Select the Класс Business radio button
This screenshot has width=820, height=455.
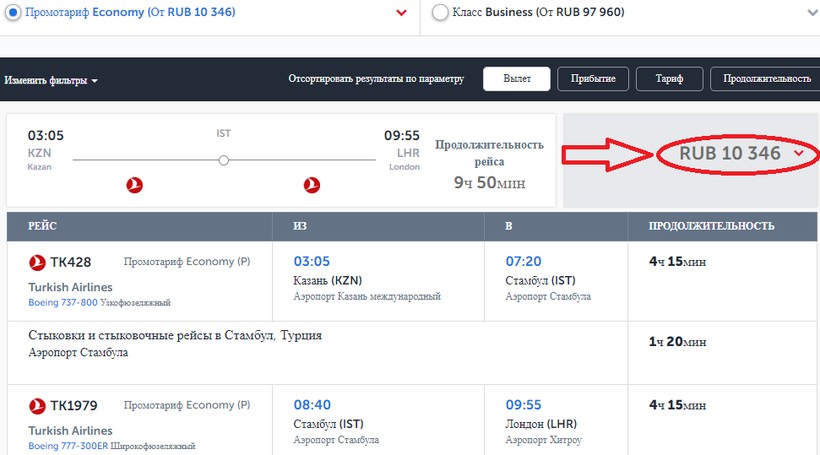[x=439, y=13]
